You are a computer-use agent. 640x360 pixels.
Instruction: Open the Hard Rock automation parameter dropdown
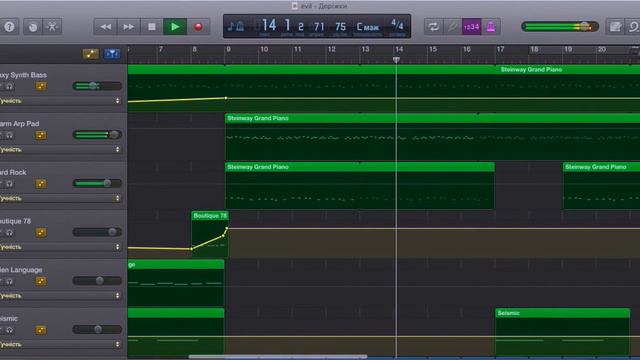(61, 198)
